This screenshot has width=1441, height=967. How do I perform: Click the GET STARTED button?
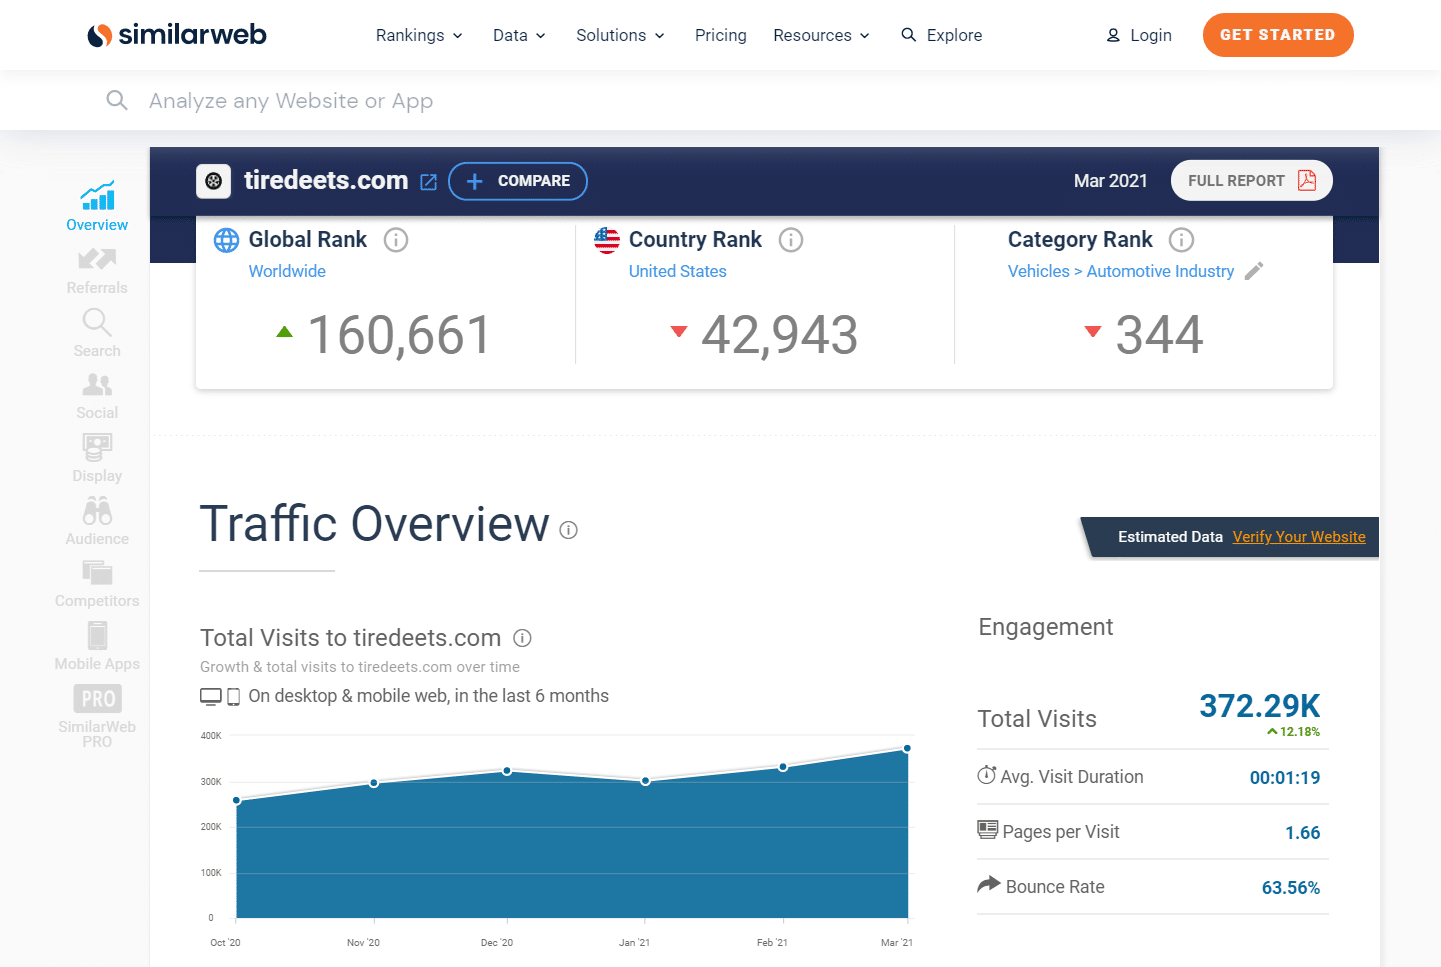[x=1277, y=35]
